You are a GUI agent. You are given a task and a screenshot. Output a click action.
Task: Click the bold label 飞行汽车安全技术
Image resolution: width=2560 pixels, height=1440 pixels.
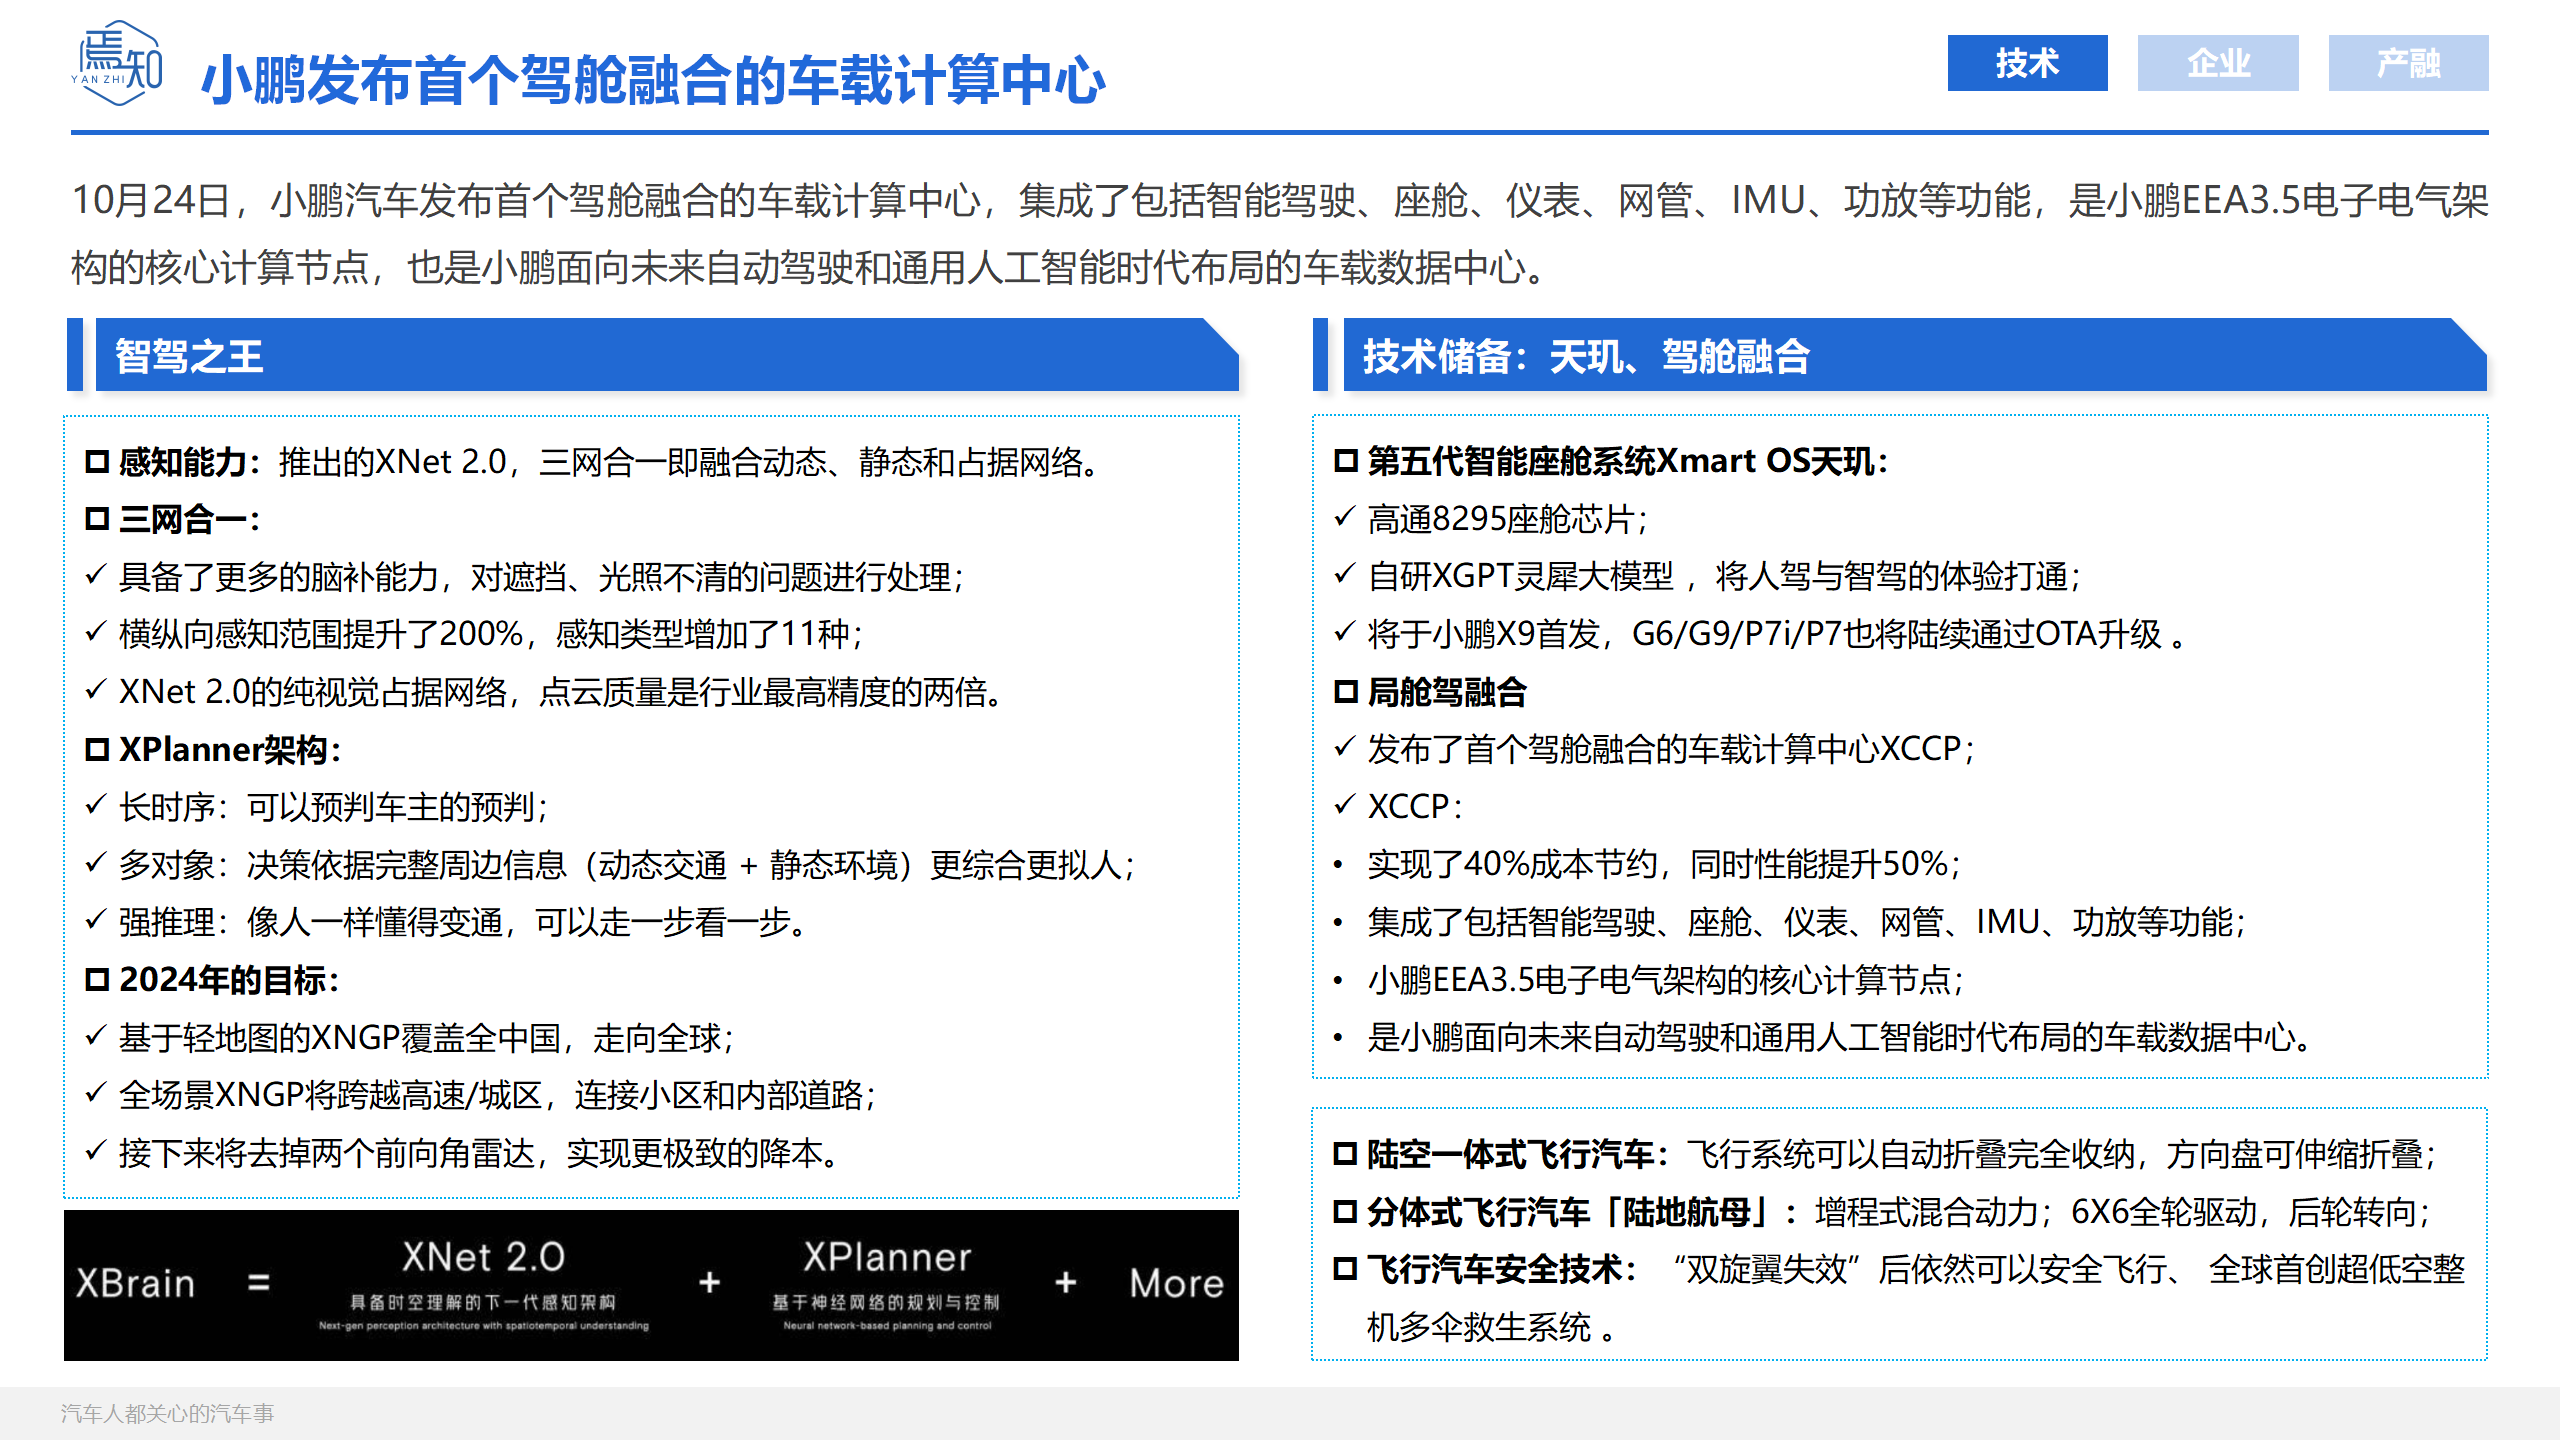tap(1495, 1269)
